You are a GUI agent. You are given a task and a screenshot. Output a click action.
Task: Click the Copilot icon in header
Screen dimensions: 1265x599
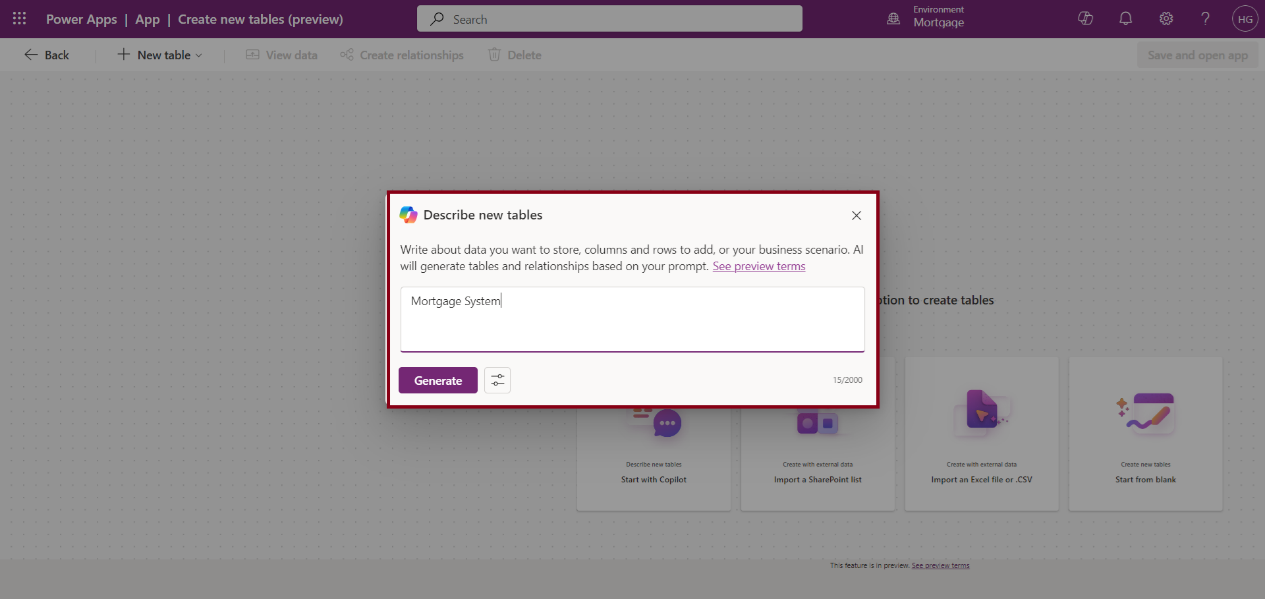pyautogui.click(x=1085, y=19)
